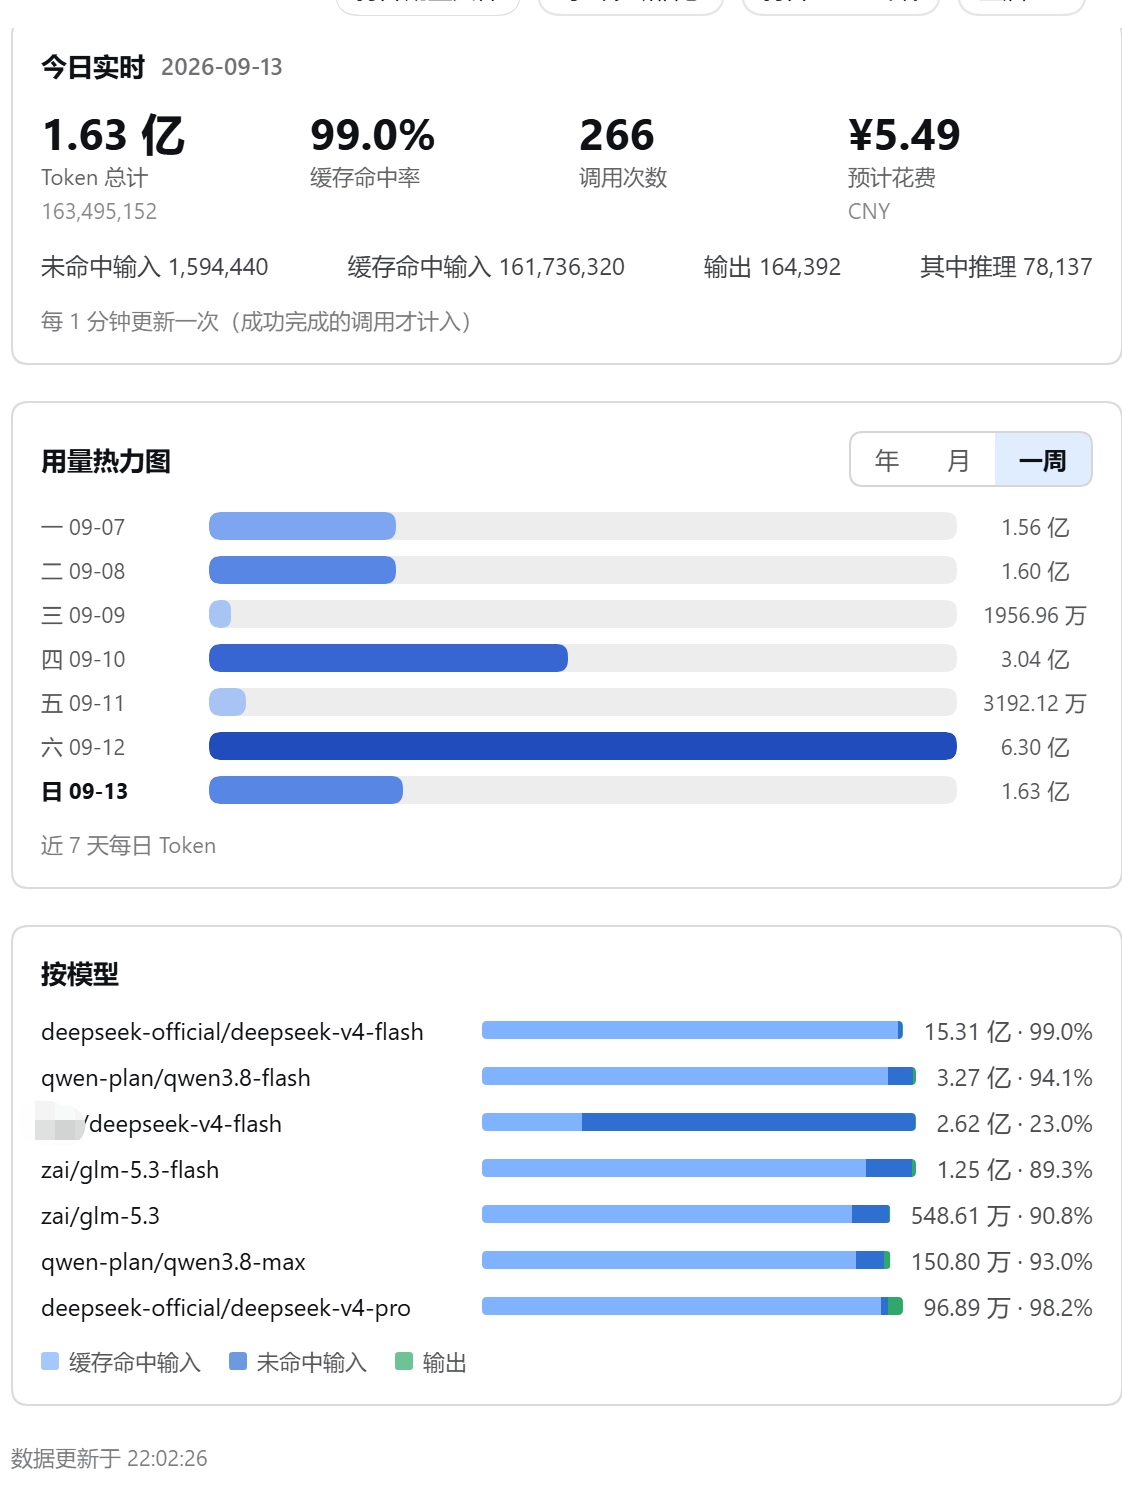The image size is (1122, 1496).
Task: Click the 15.31 亿 · 99.0% value
Action: coord(1008,1031)
